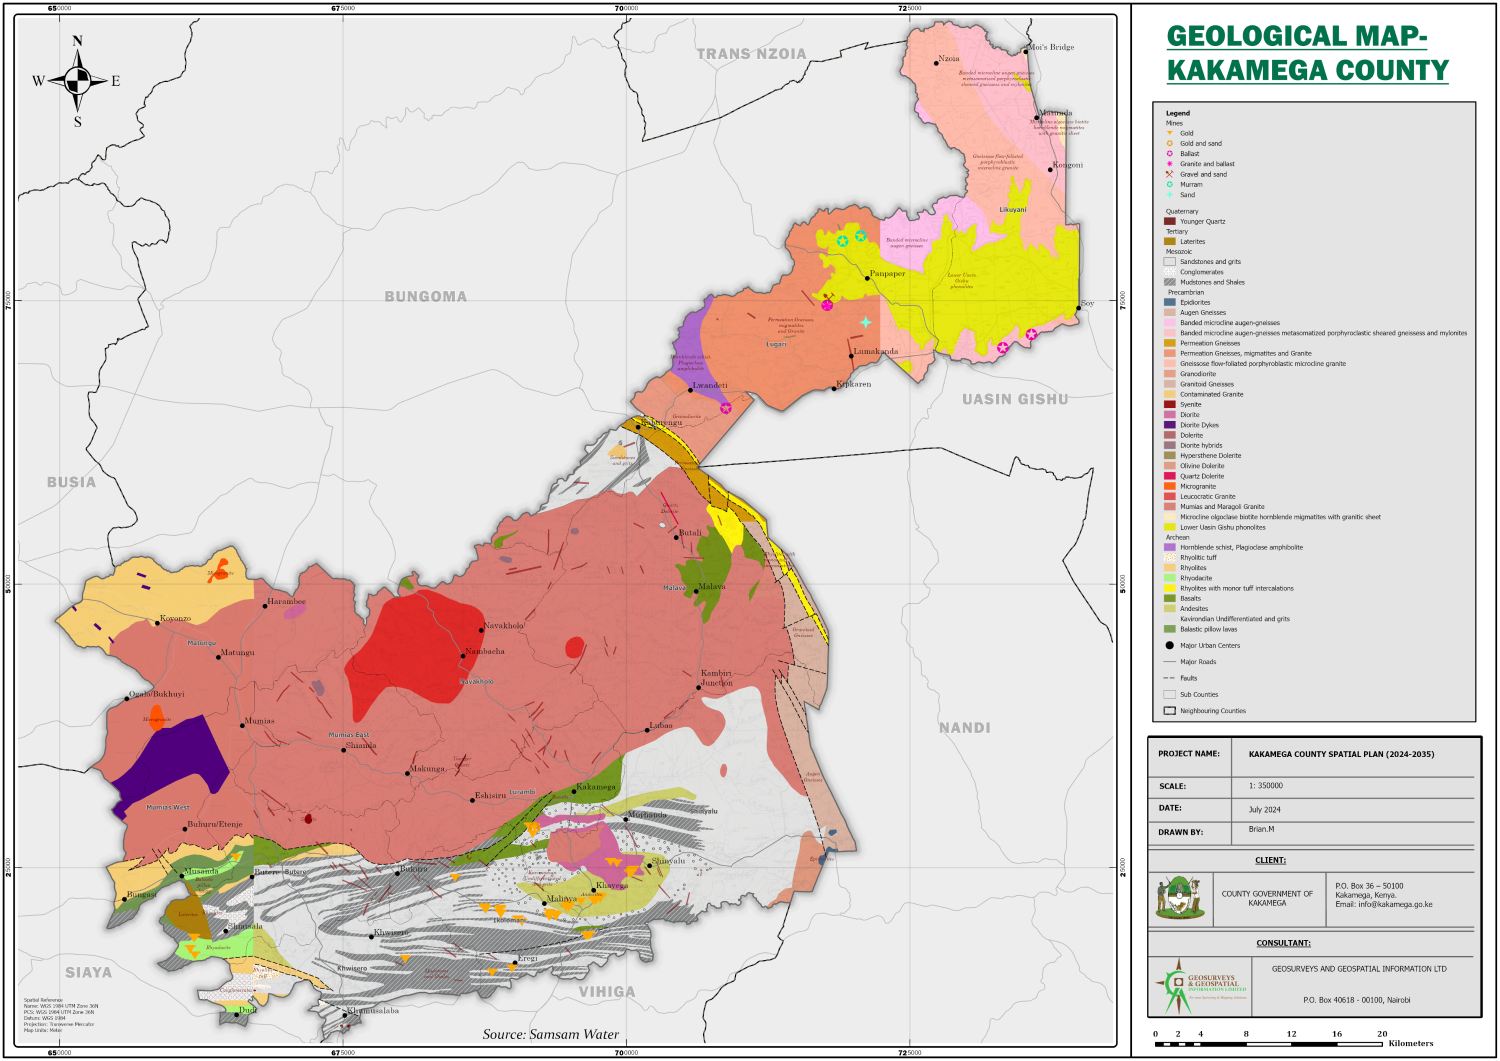Click the Younger Quartz color swatch
Viewport: 1500px width, 1061px height.
[1170, 221]
